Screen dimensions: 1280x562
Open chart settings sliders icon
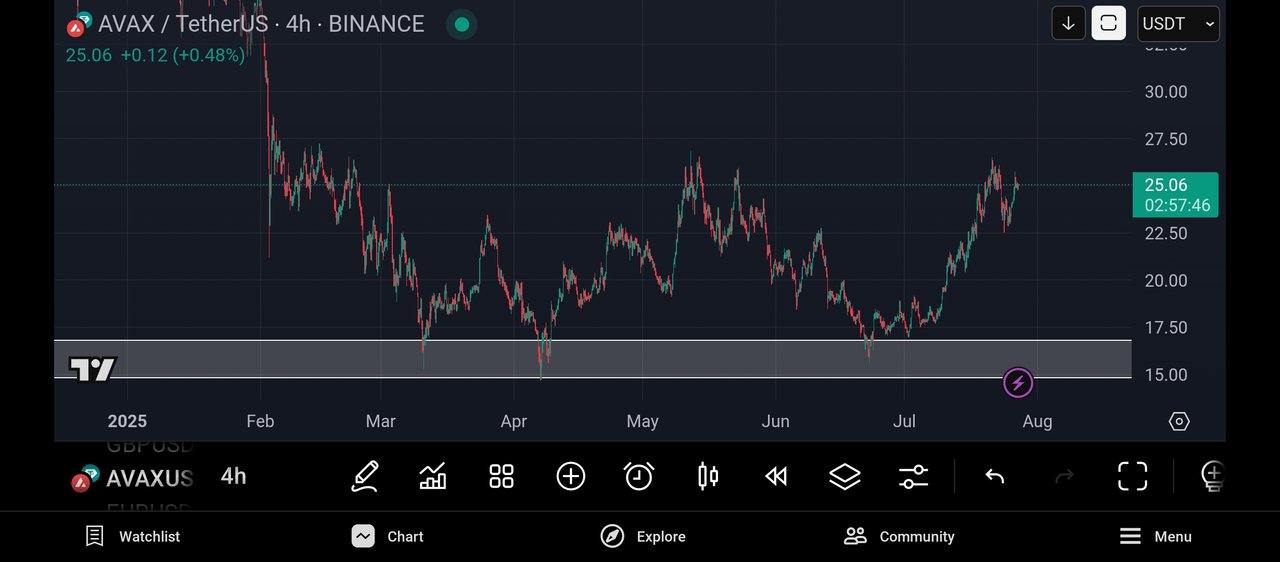913,476
